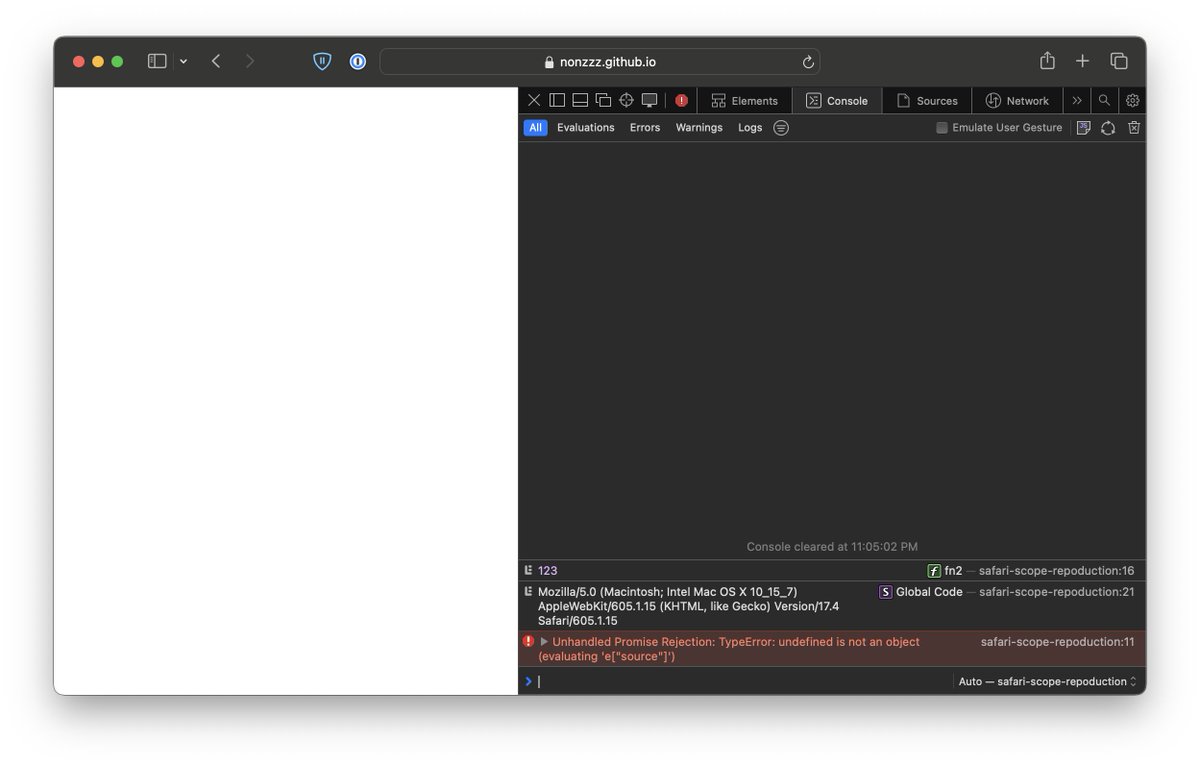
Task: Go back to previous page
Action: point(216,61)
